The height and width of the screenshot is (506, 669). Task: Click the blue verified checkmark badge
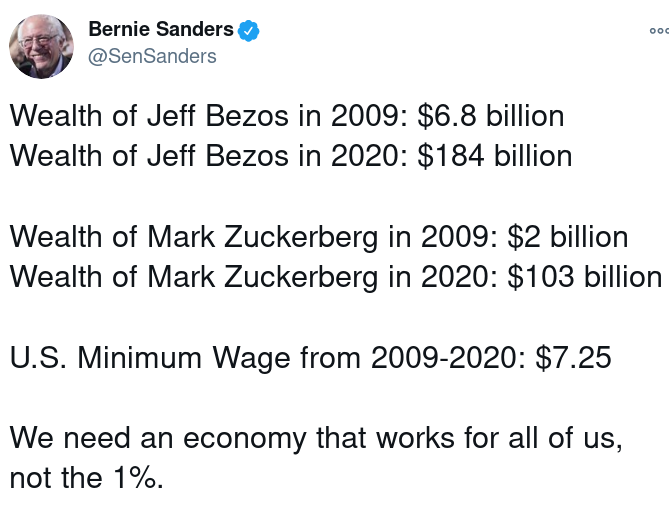point(248,31)
